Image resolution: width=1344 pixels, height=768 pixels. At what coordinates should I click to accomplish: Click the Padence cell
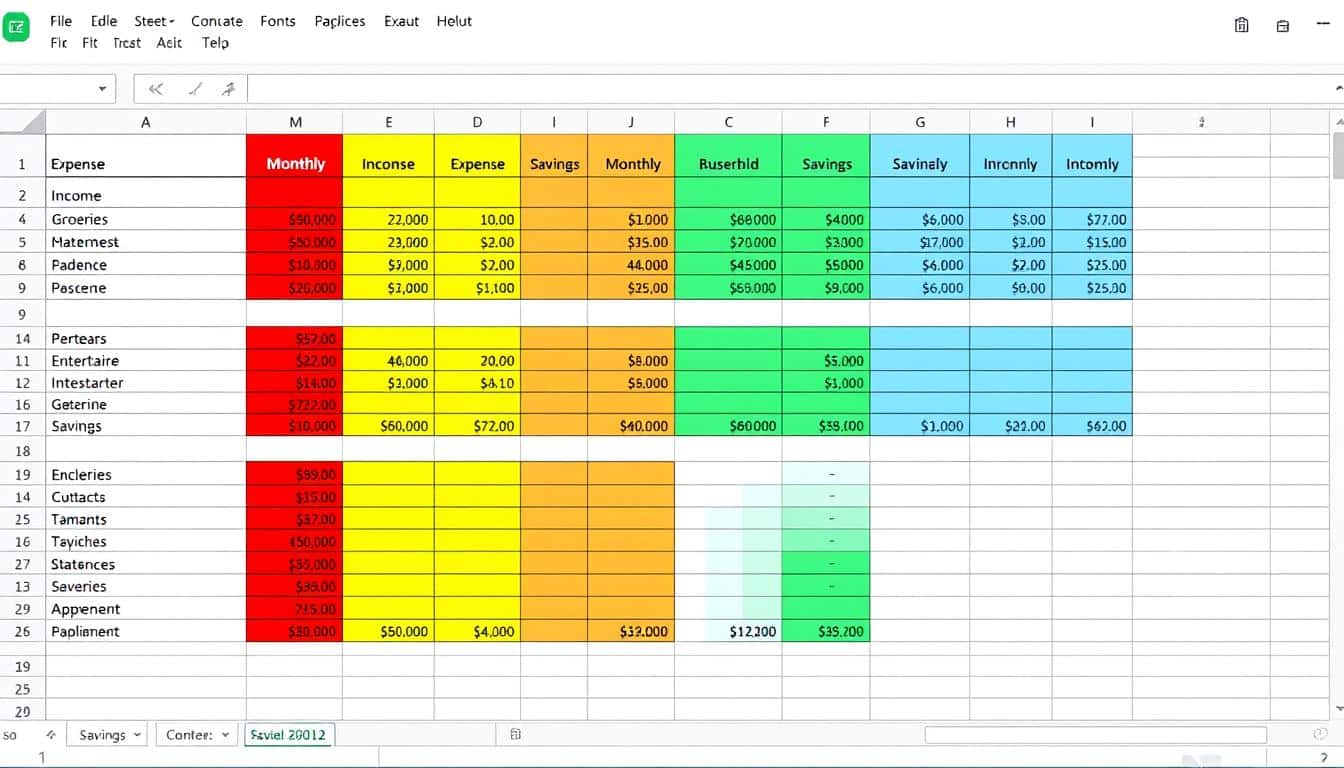tap(146, 265)
